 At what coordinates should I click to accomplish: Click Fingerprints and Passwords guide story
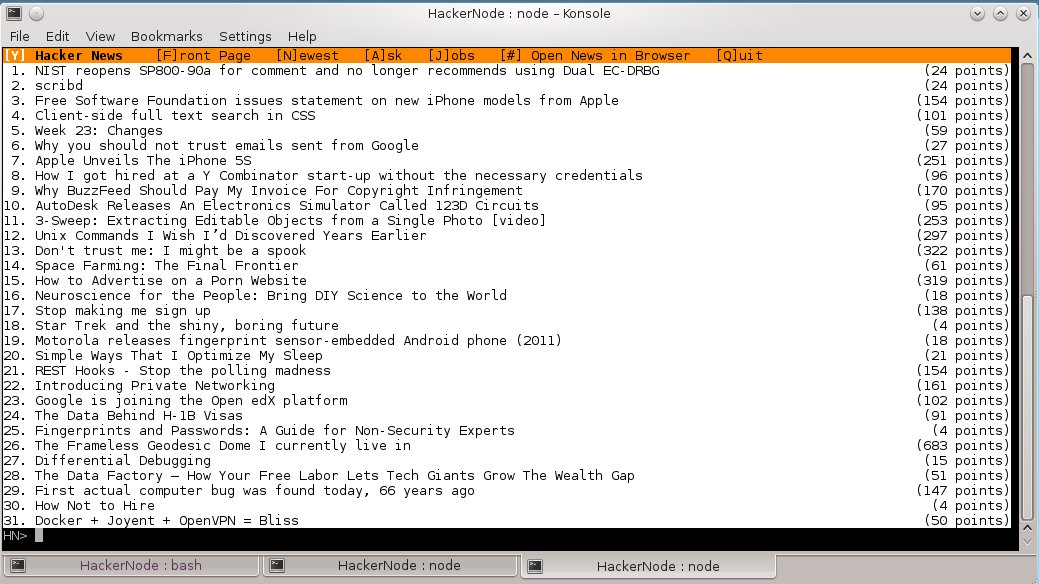click(275, 431)
